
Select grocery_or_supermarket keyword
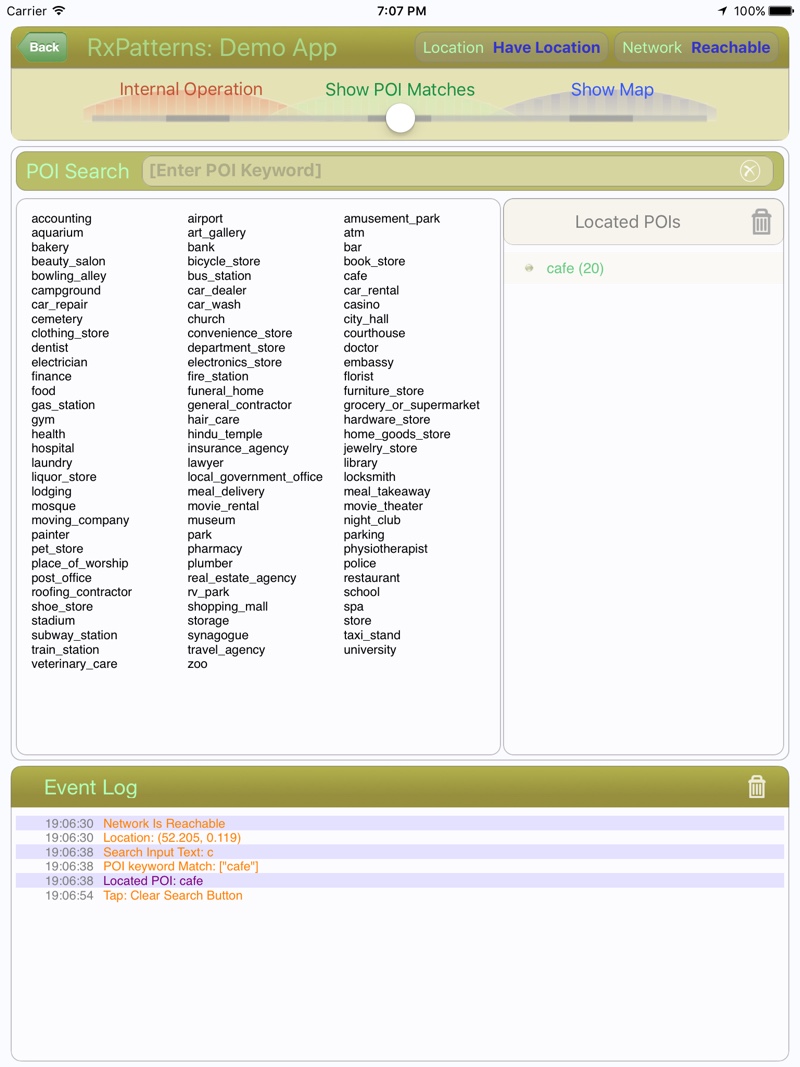point(411,405)
